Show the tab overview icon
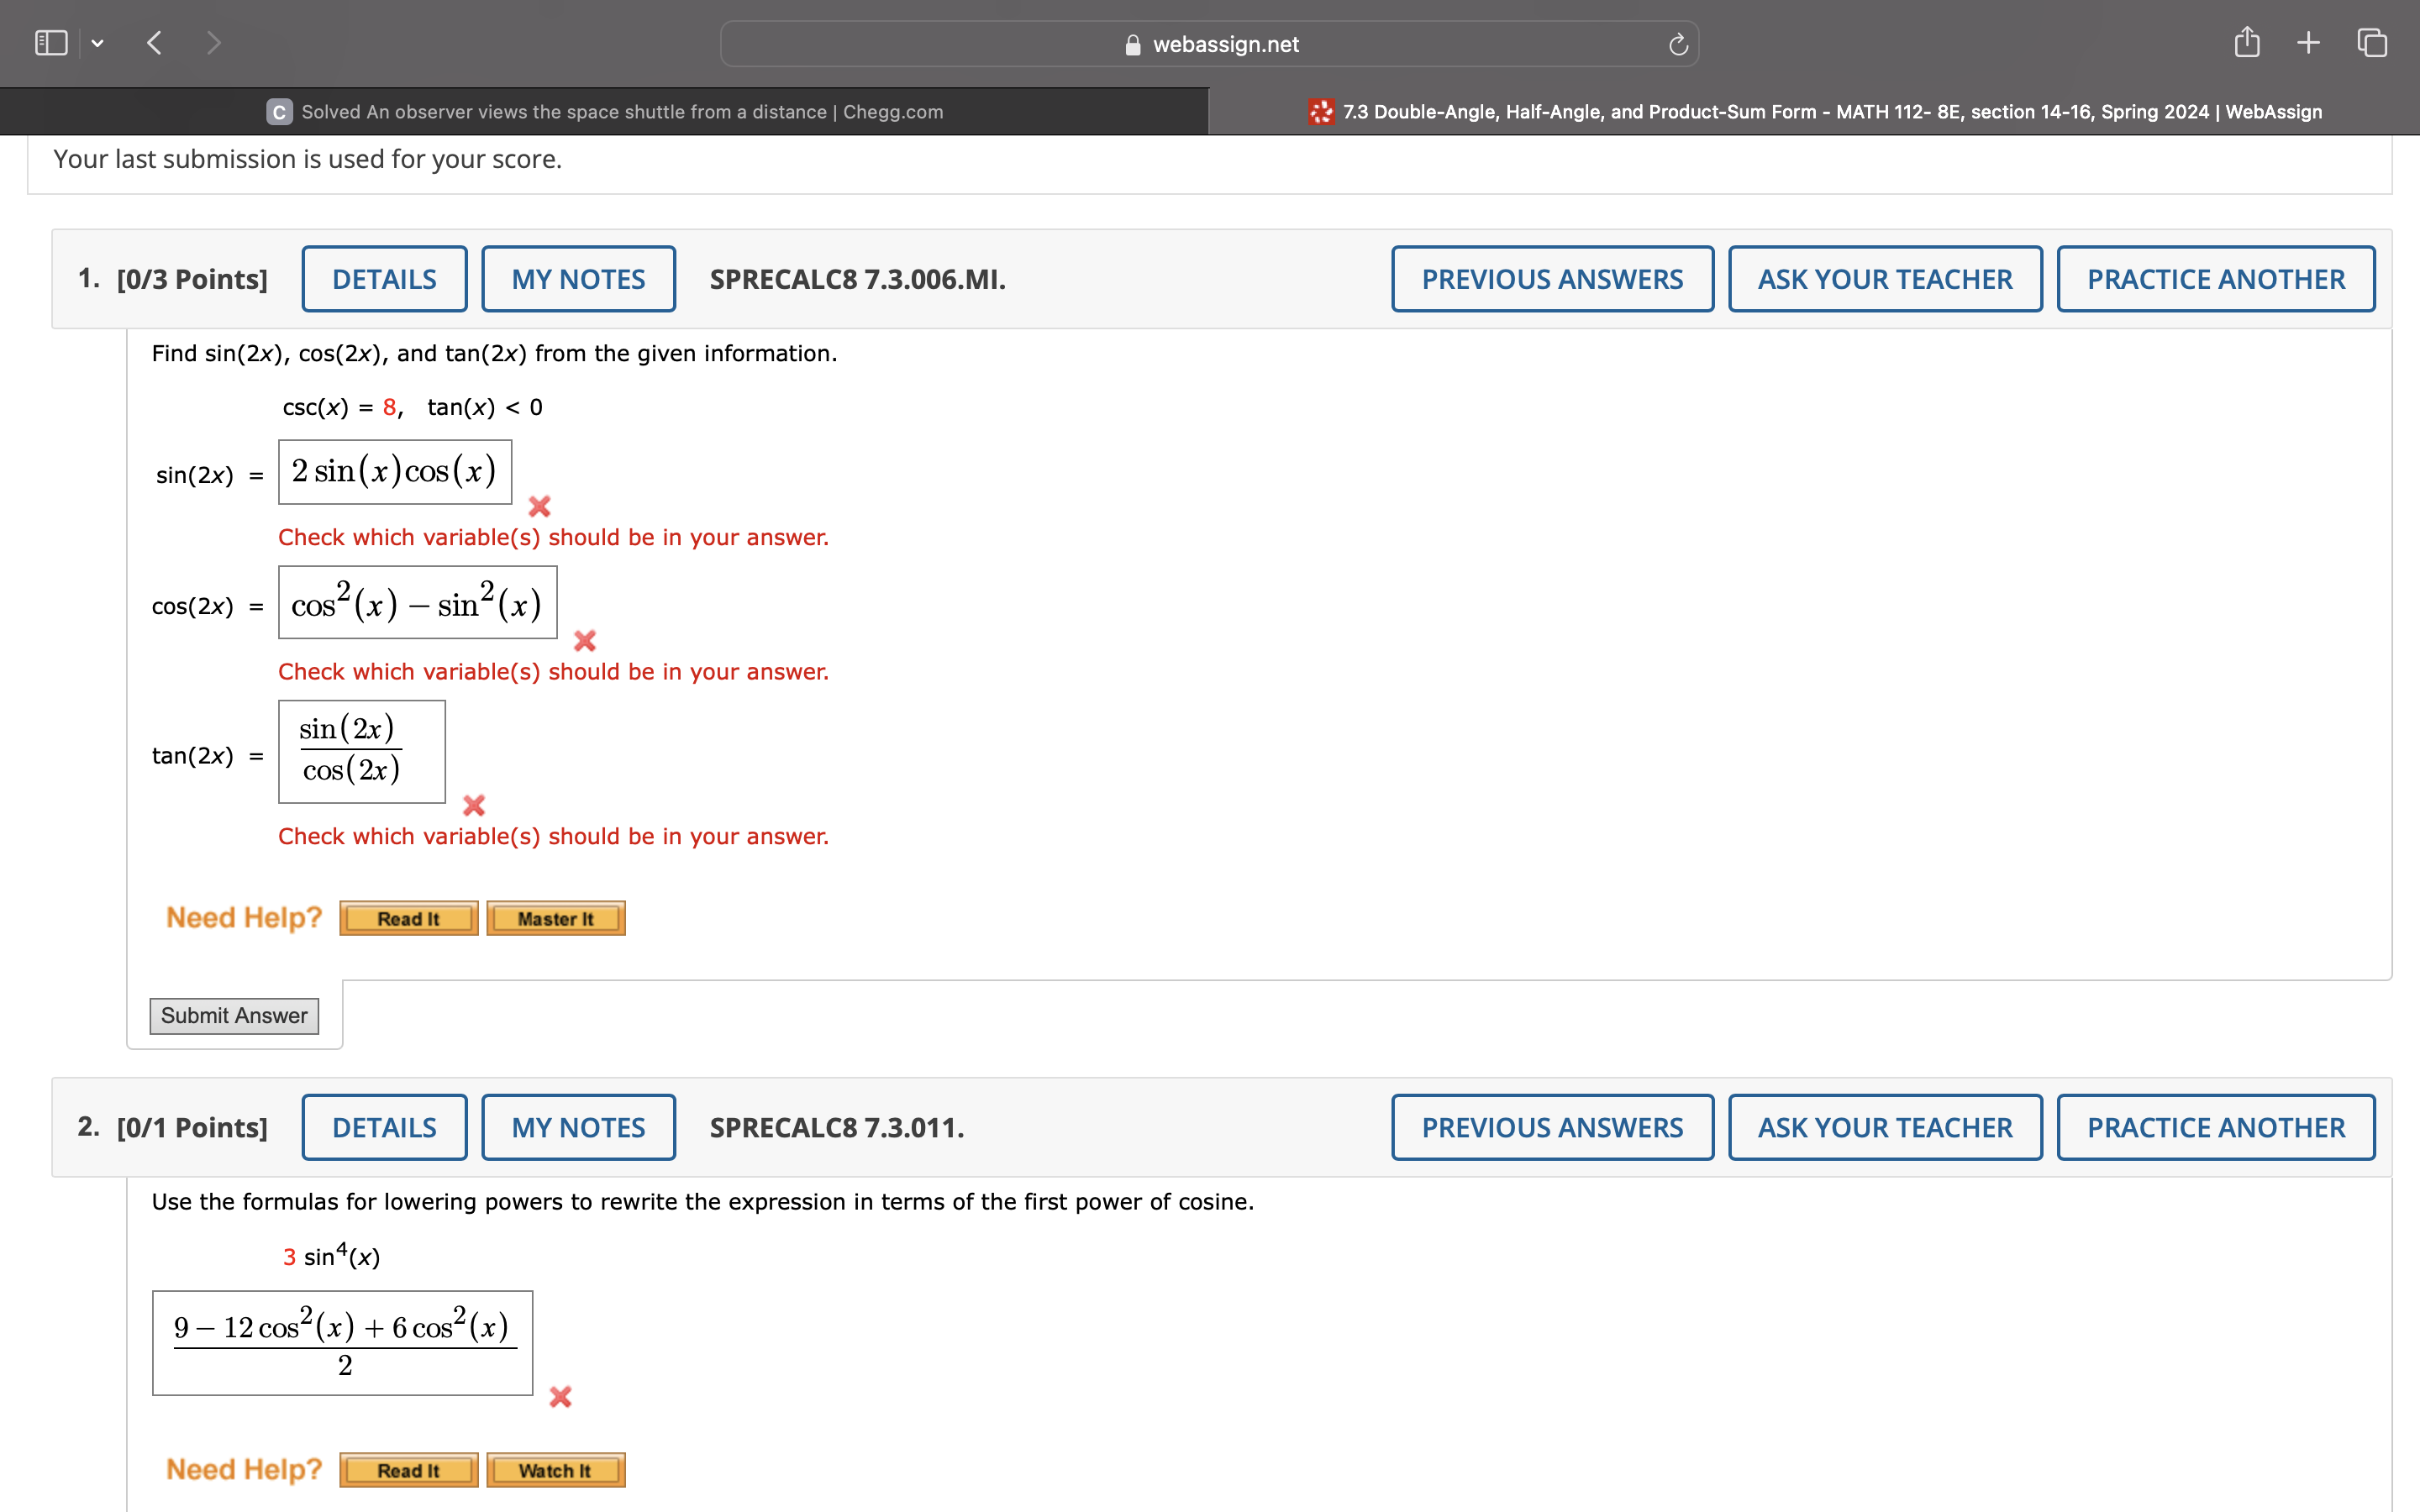The width and height of the screenshot is (2420, 1512). [2372, 43]
